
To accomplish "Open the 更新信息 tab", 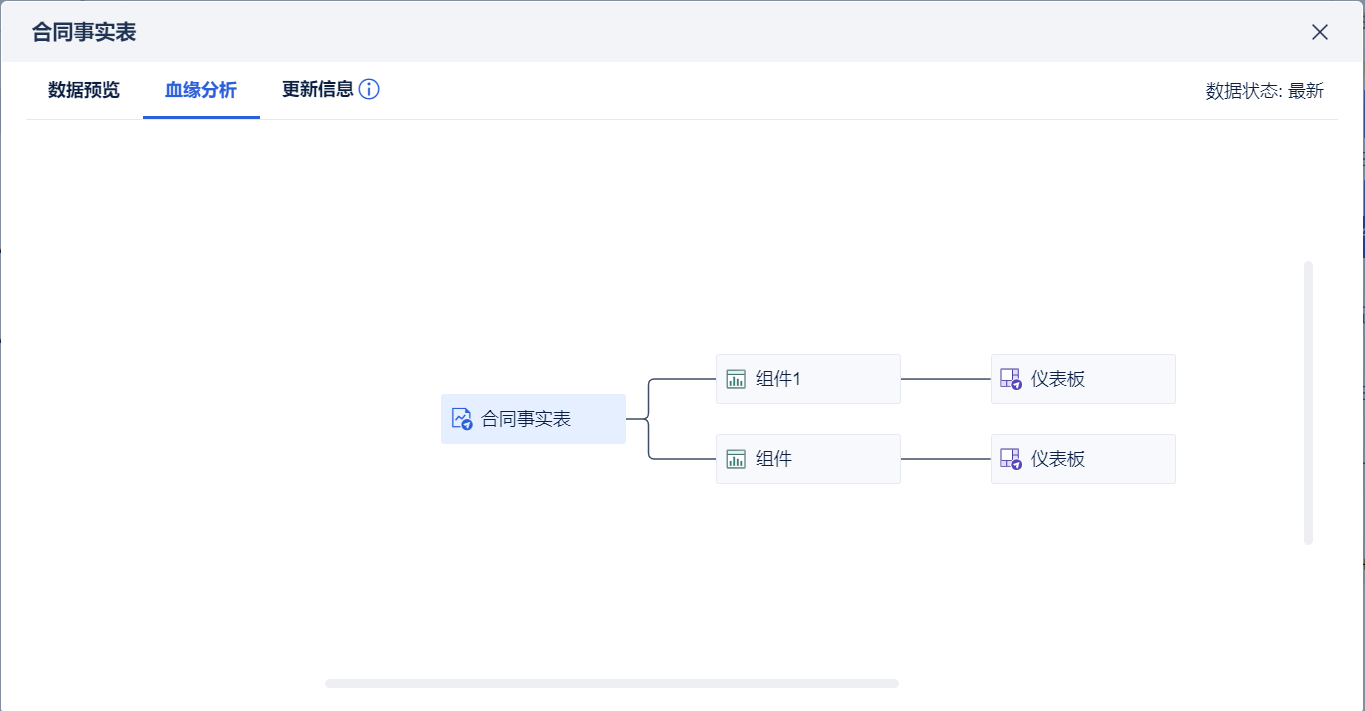I will coord(318,89).
